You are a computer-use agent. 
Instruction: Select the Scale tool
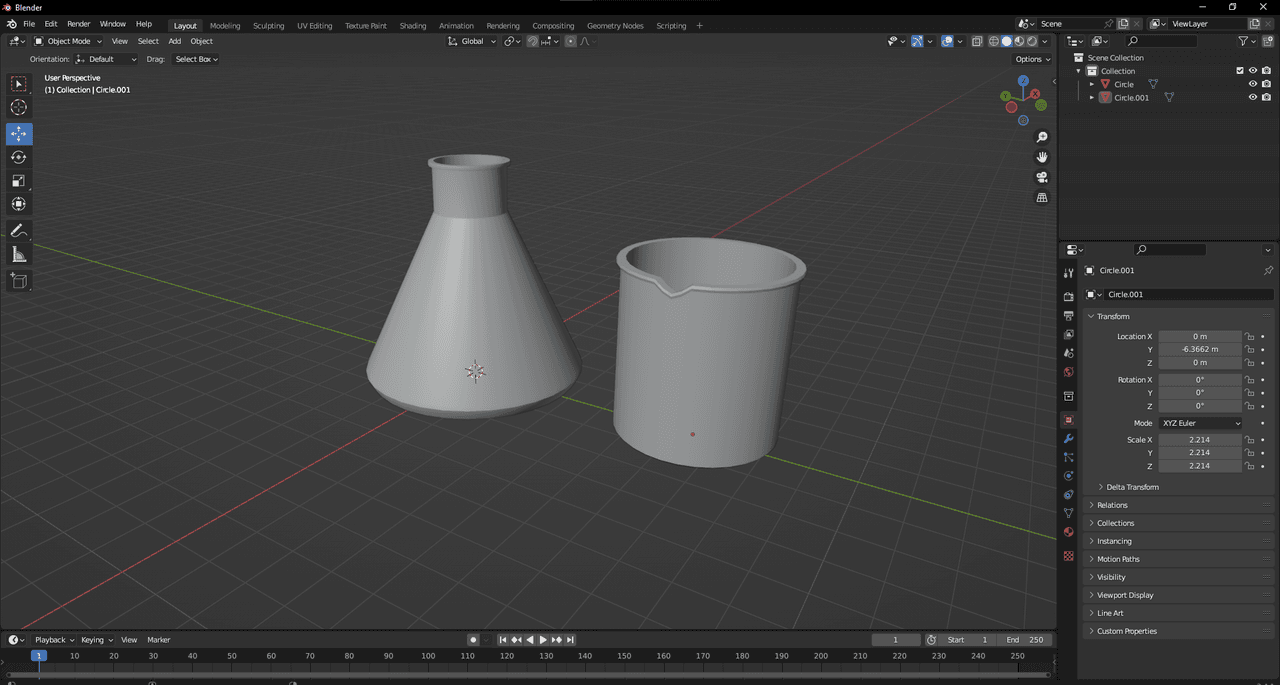19,181
